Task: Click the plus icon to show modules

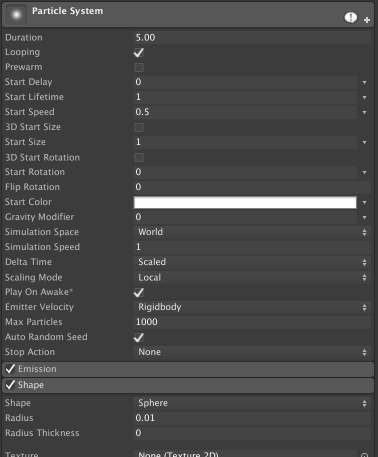Action: point(367,20)
